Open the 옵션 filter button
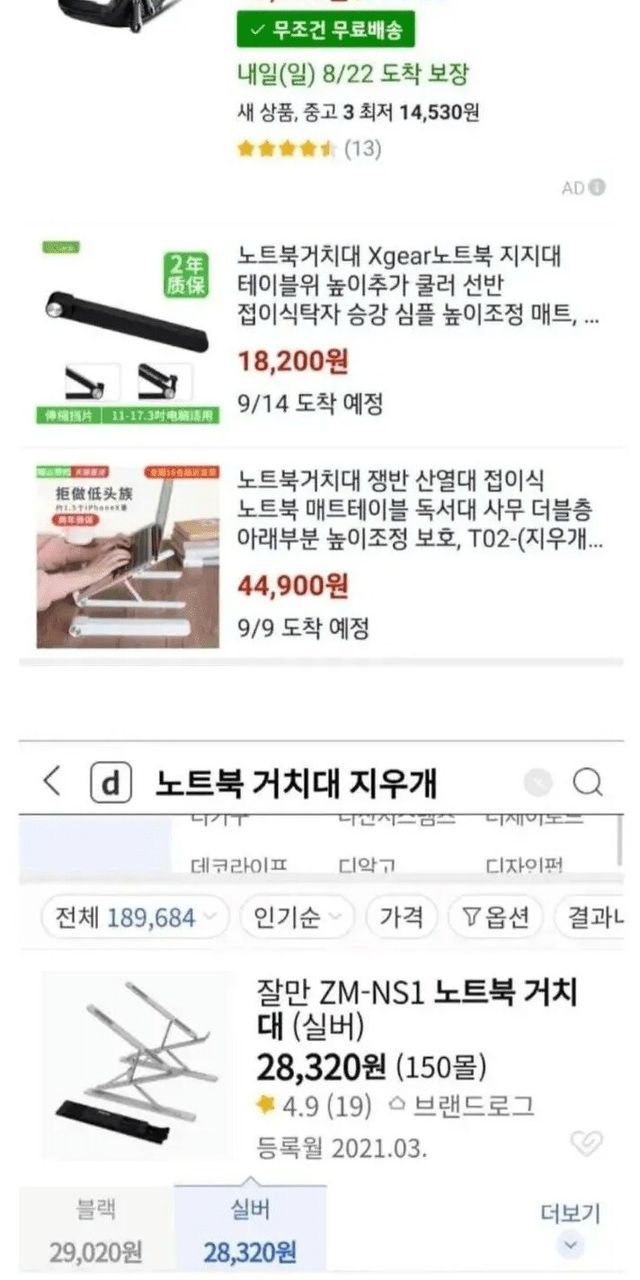 tap(495, 917)
